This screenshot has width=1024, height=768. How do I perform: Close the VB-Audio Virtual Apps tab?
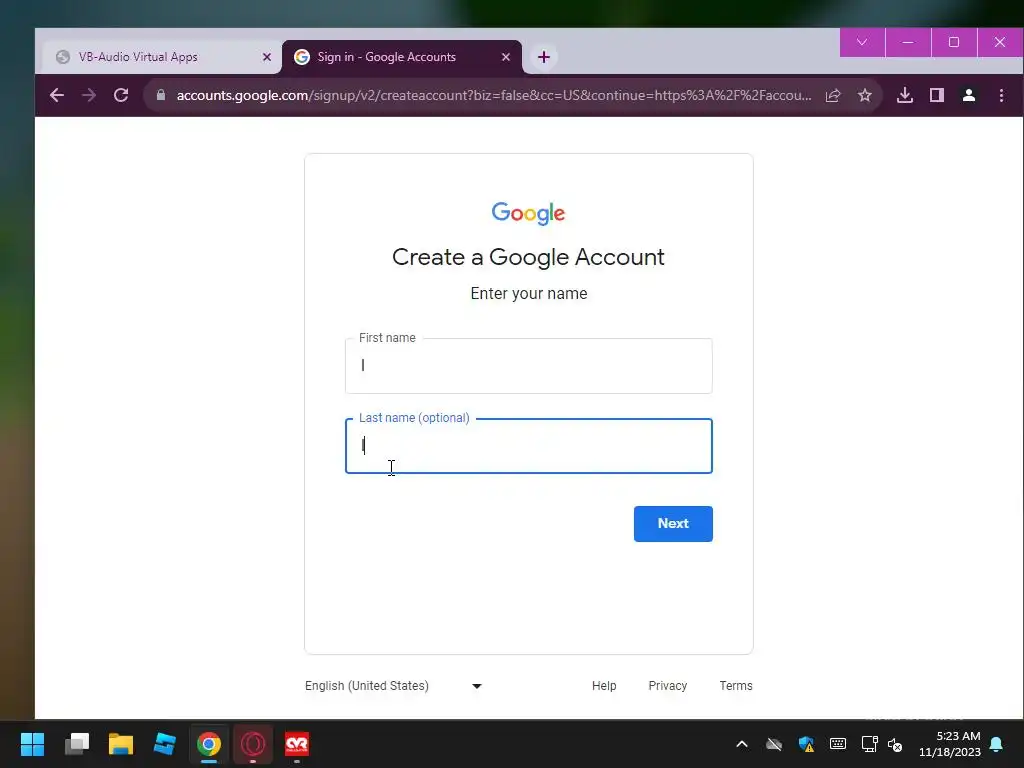click(266, 57)
